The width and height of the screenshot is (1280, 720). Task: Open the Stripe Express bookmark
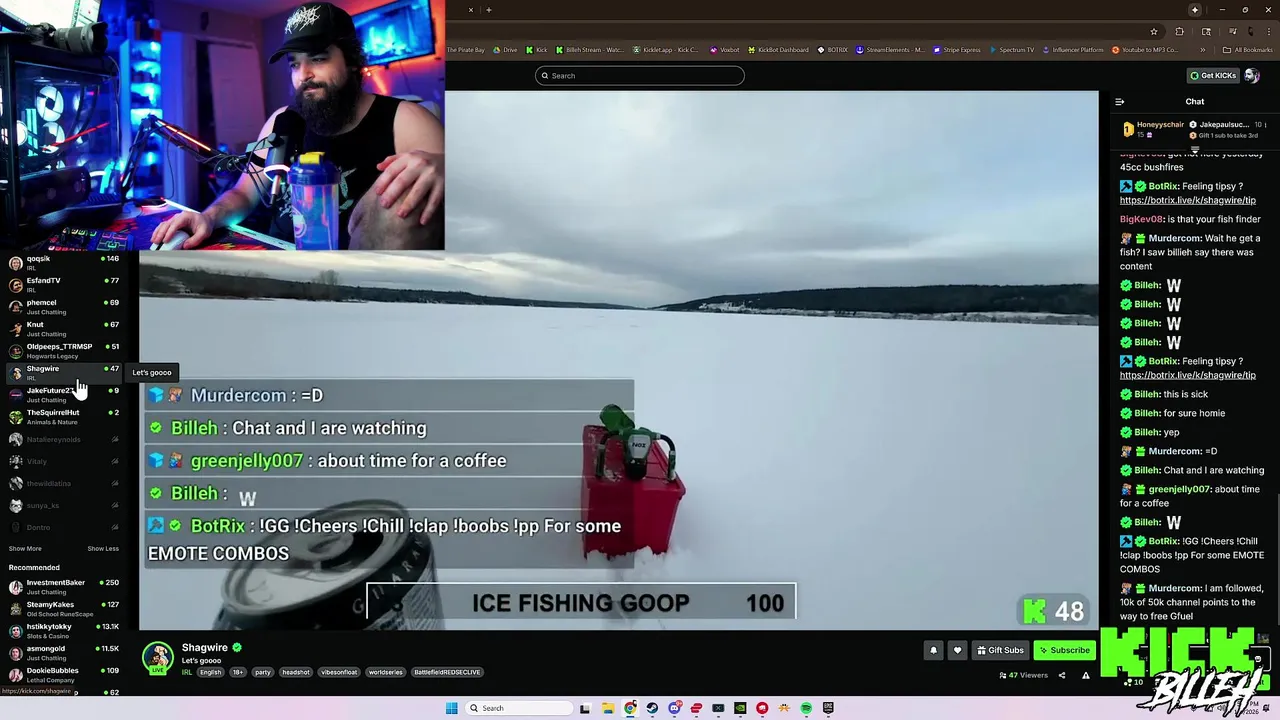[957, 50]
